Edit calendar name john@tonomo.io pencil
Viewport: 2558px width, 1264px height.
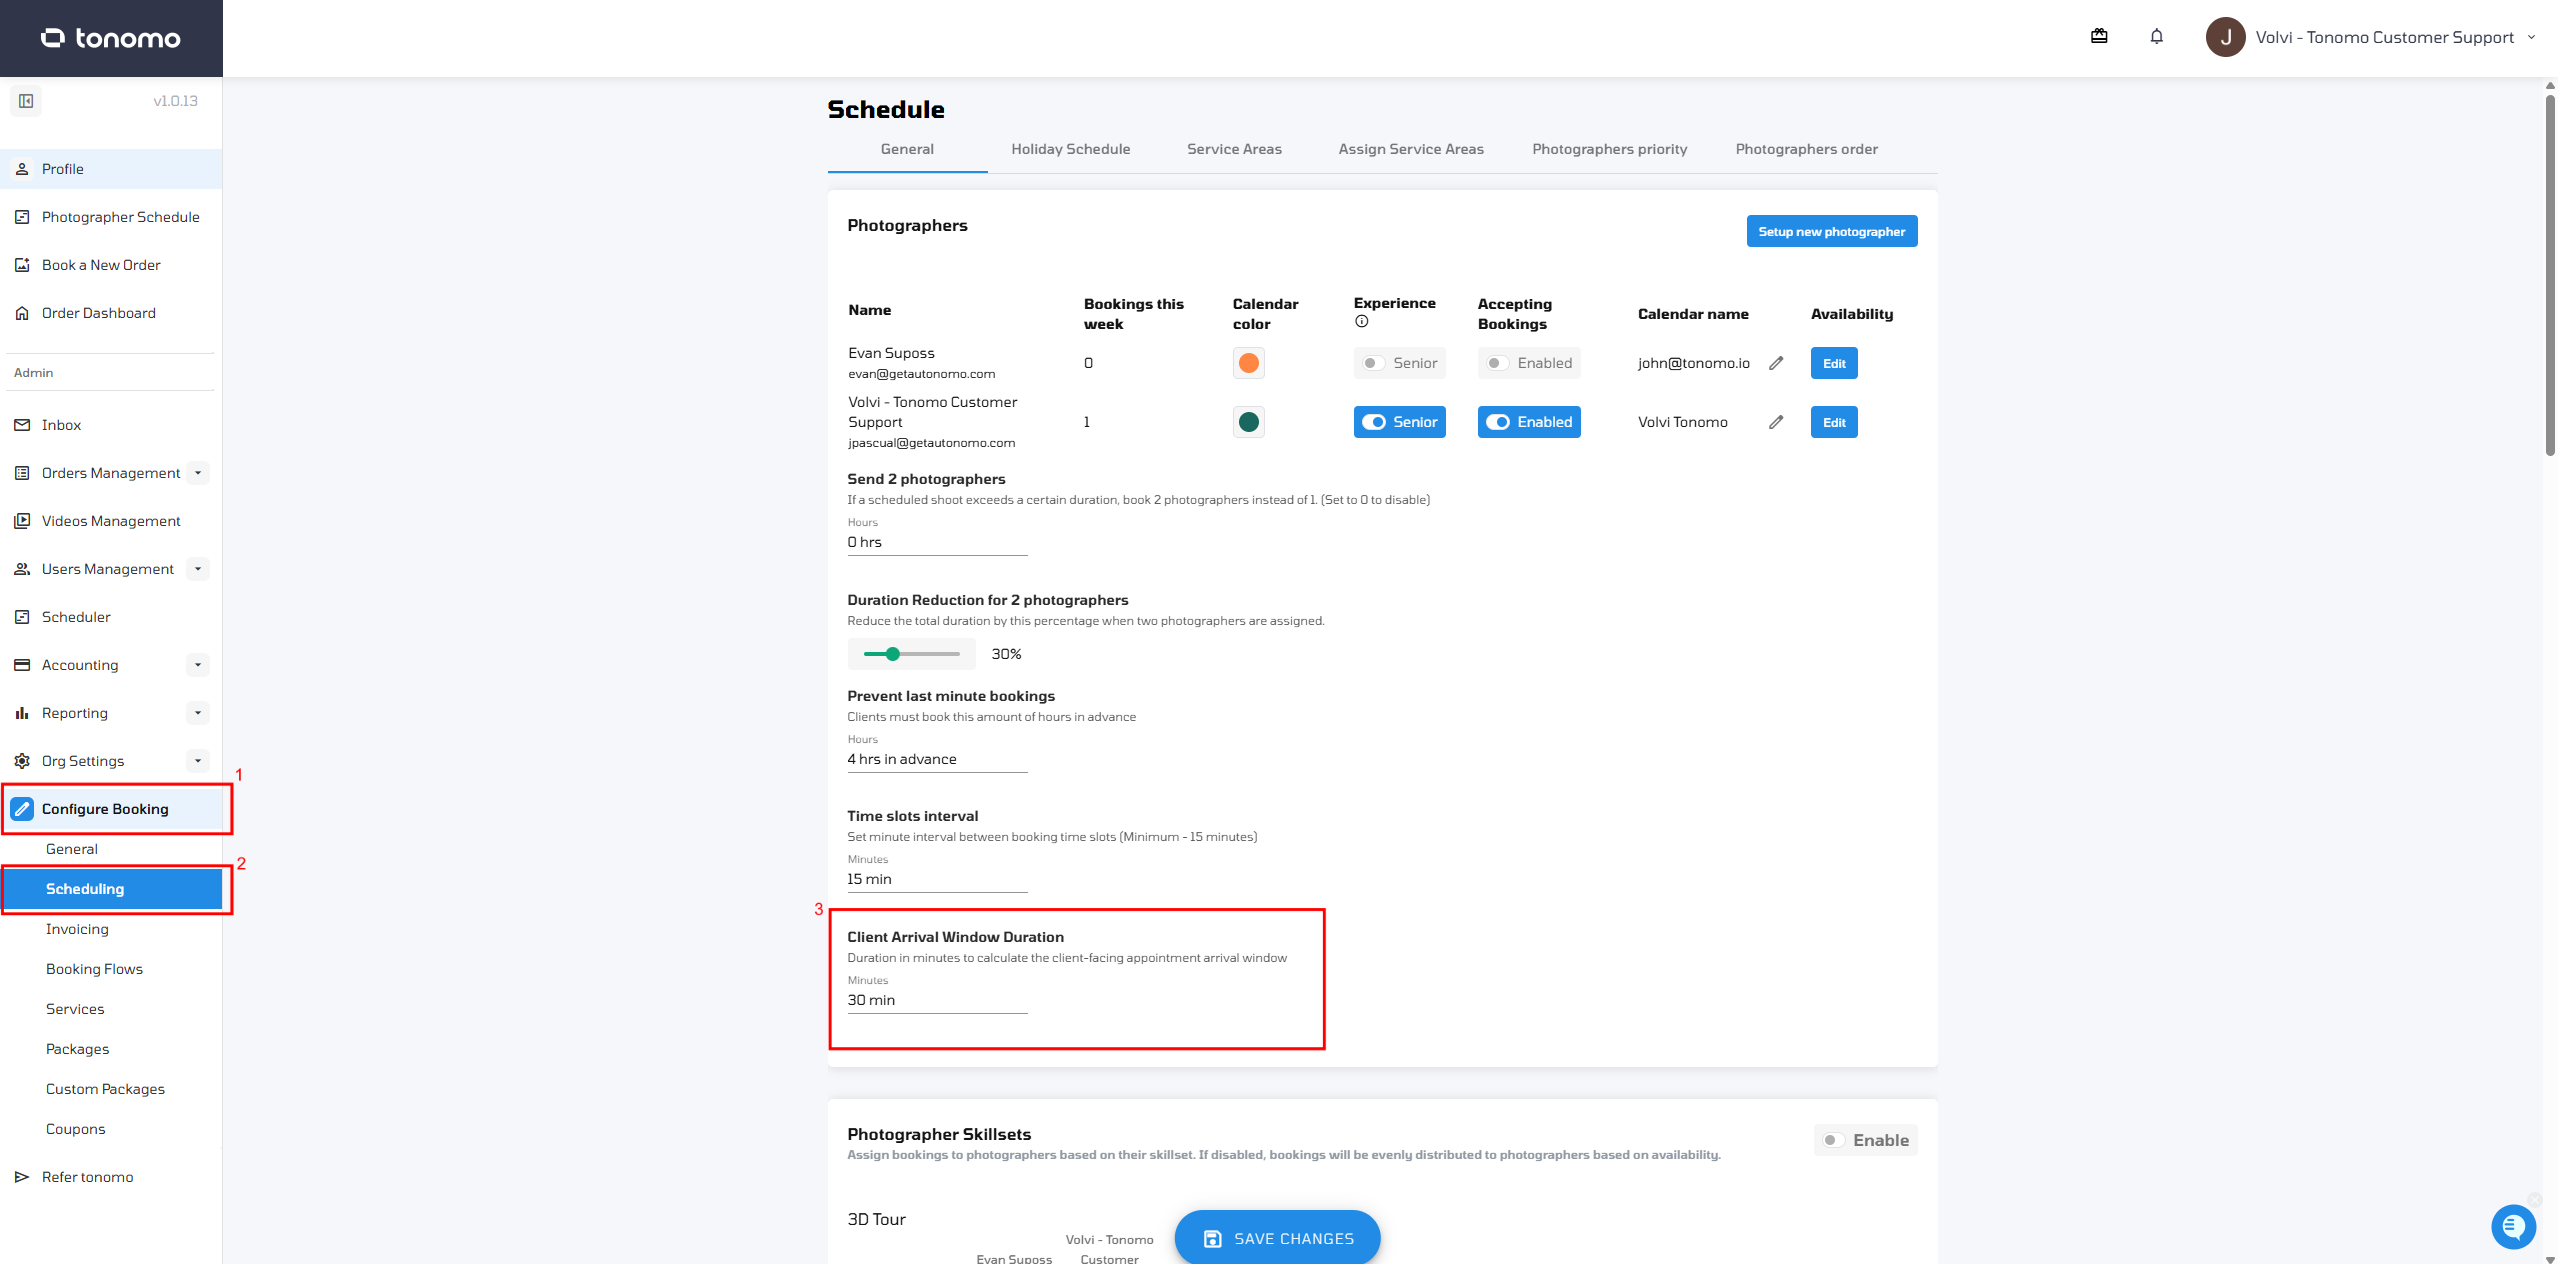tap(1776, 363)
